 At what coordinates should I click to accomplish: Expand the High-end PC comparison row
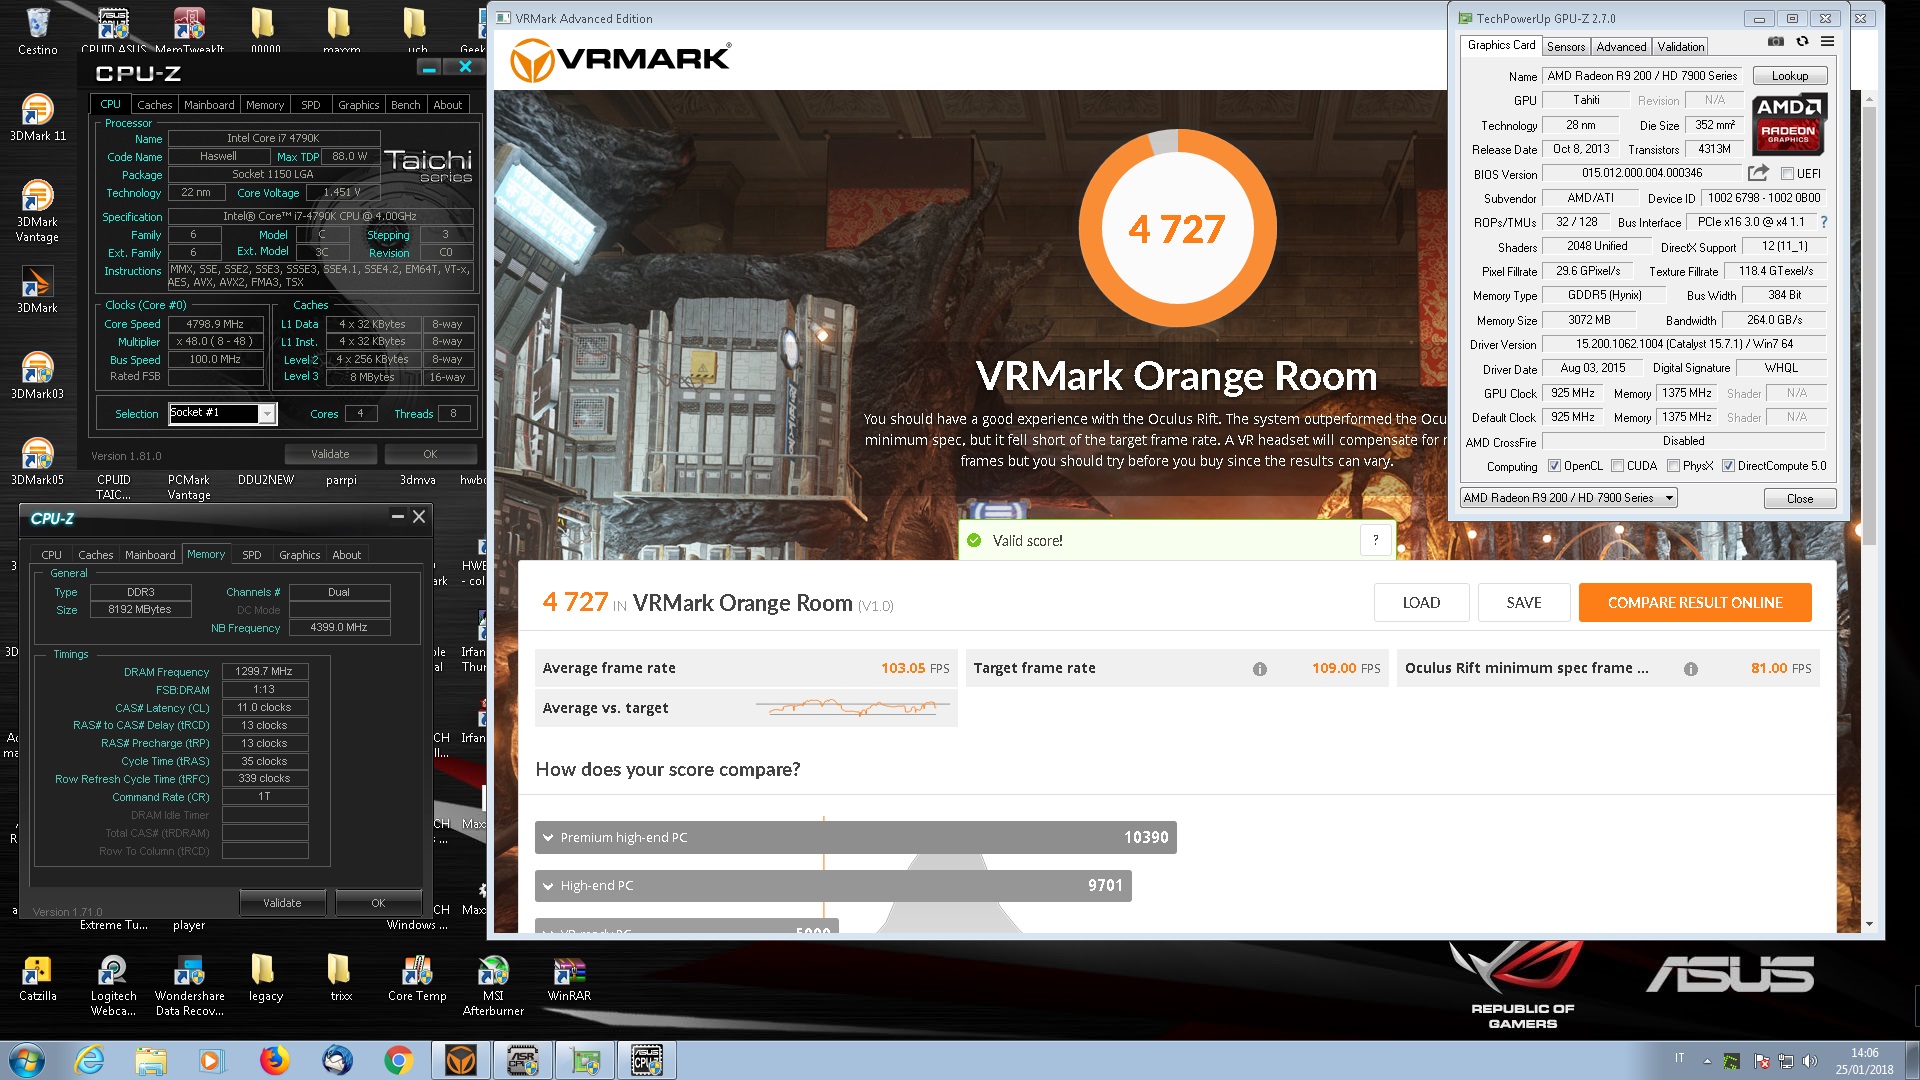pos(833,886)
